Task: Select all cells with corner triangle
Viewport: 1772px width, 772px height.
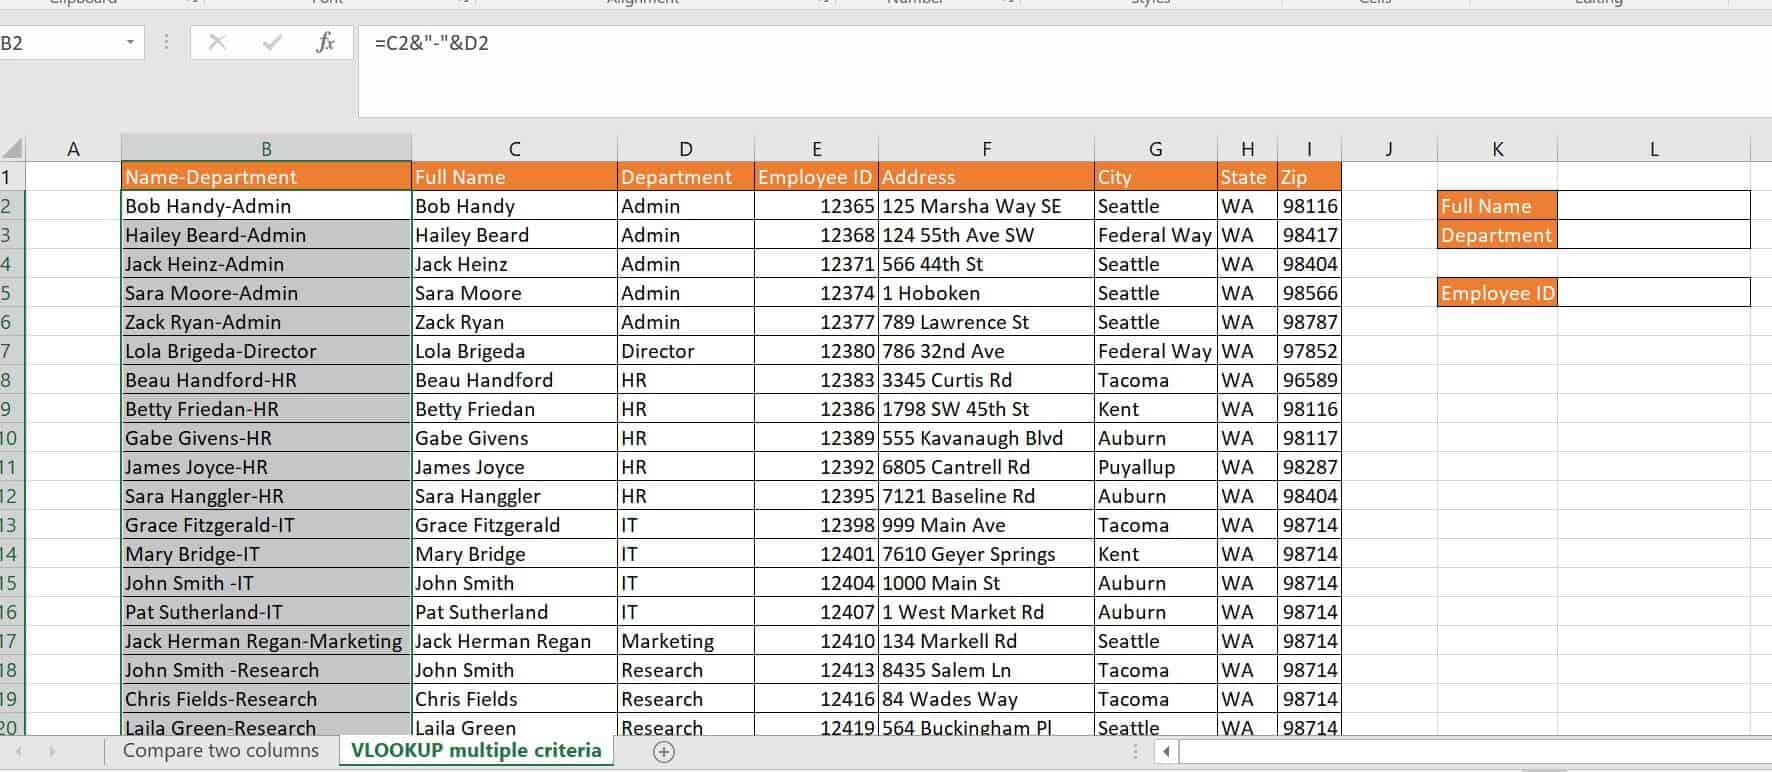Action: pos(12,149)
